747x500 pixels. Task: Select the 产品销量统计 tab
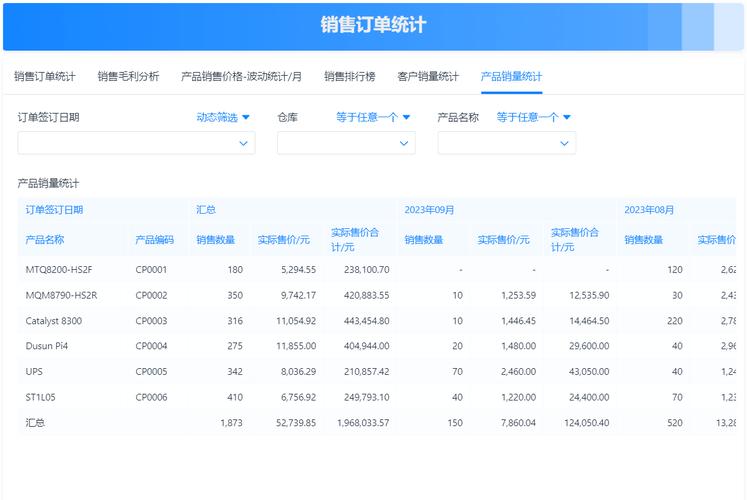tap(511, 76)
